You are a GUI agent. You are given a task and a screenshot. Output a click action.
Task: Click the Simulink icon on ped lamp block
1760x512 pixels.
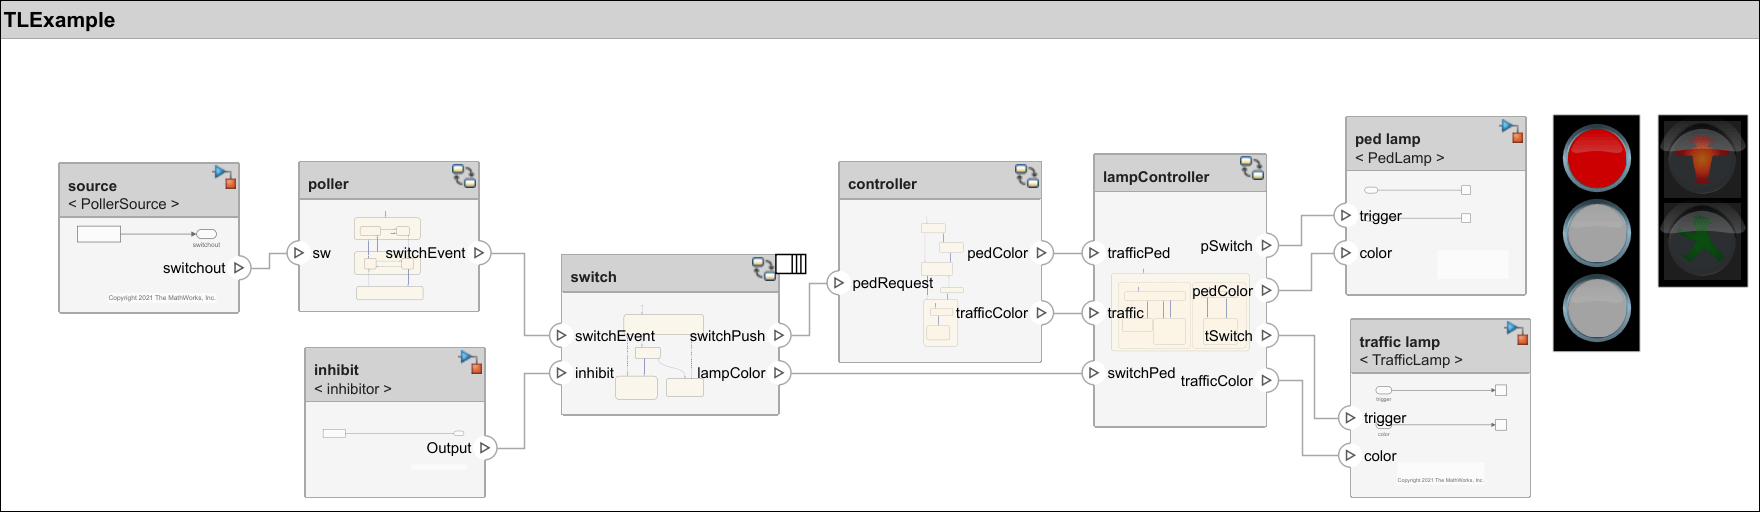pos(1512,131)
